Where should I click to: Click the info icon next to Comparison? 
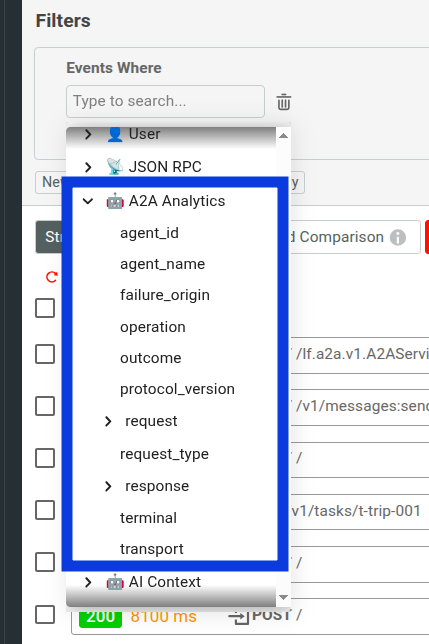pos(397,237)
